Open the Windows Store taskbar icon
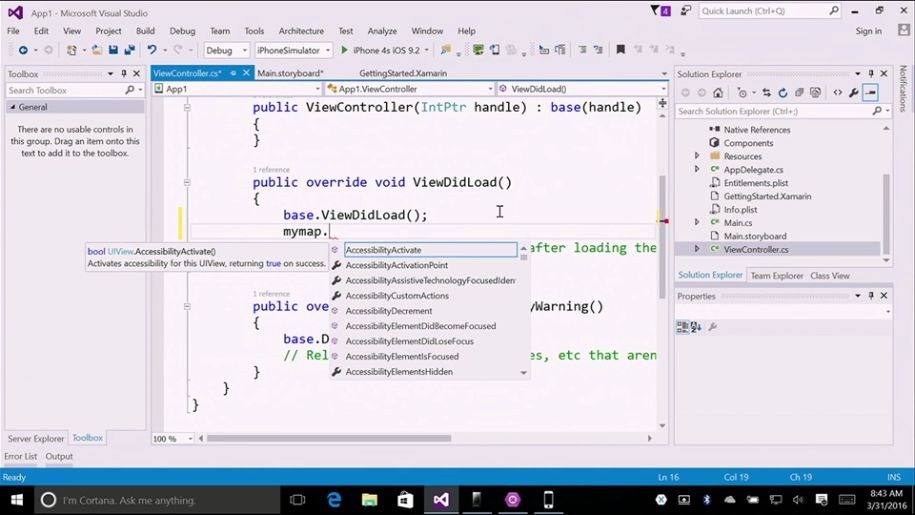This screenshot has width=915, height=515. [x=405, y=500]
